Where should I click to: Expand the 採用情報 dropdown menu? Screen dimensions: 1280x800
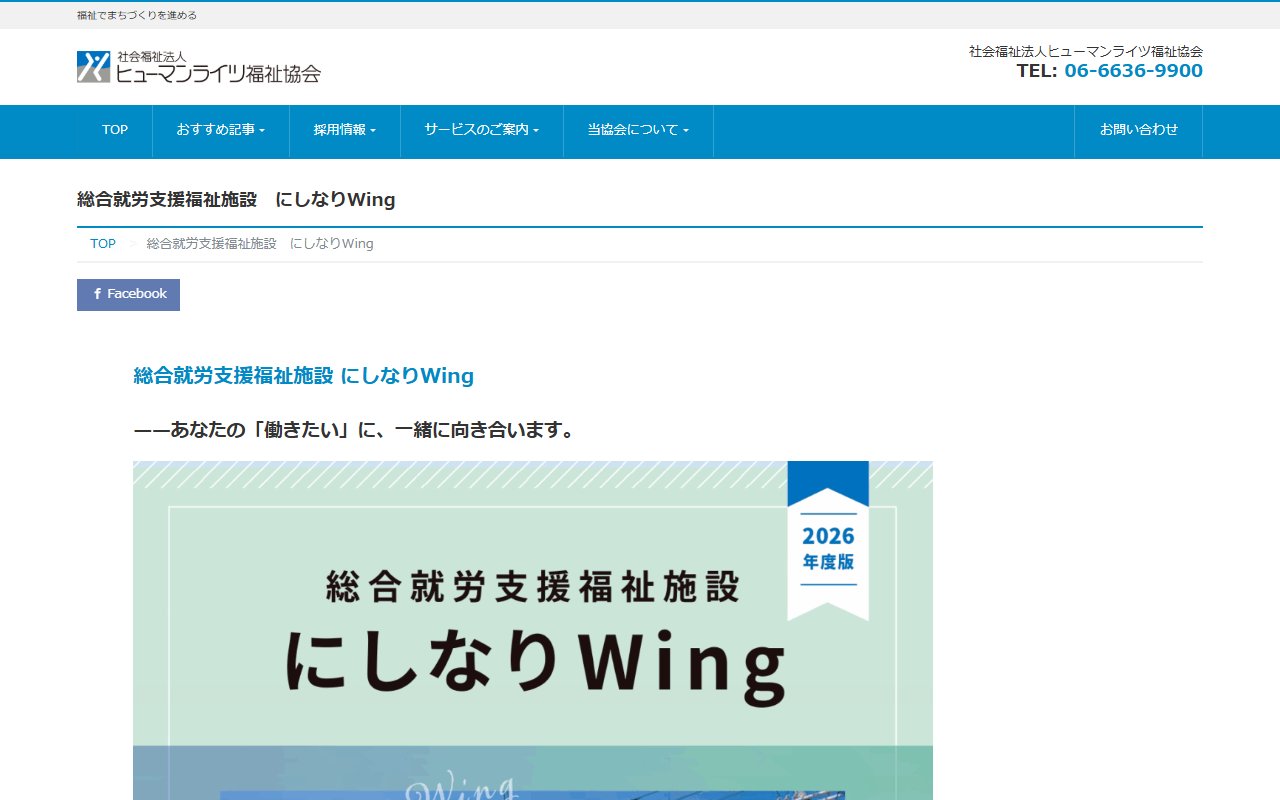pos(345,130)
